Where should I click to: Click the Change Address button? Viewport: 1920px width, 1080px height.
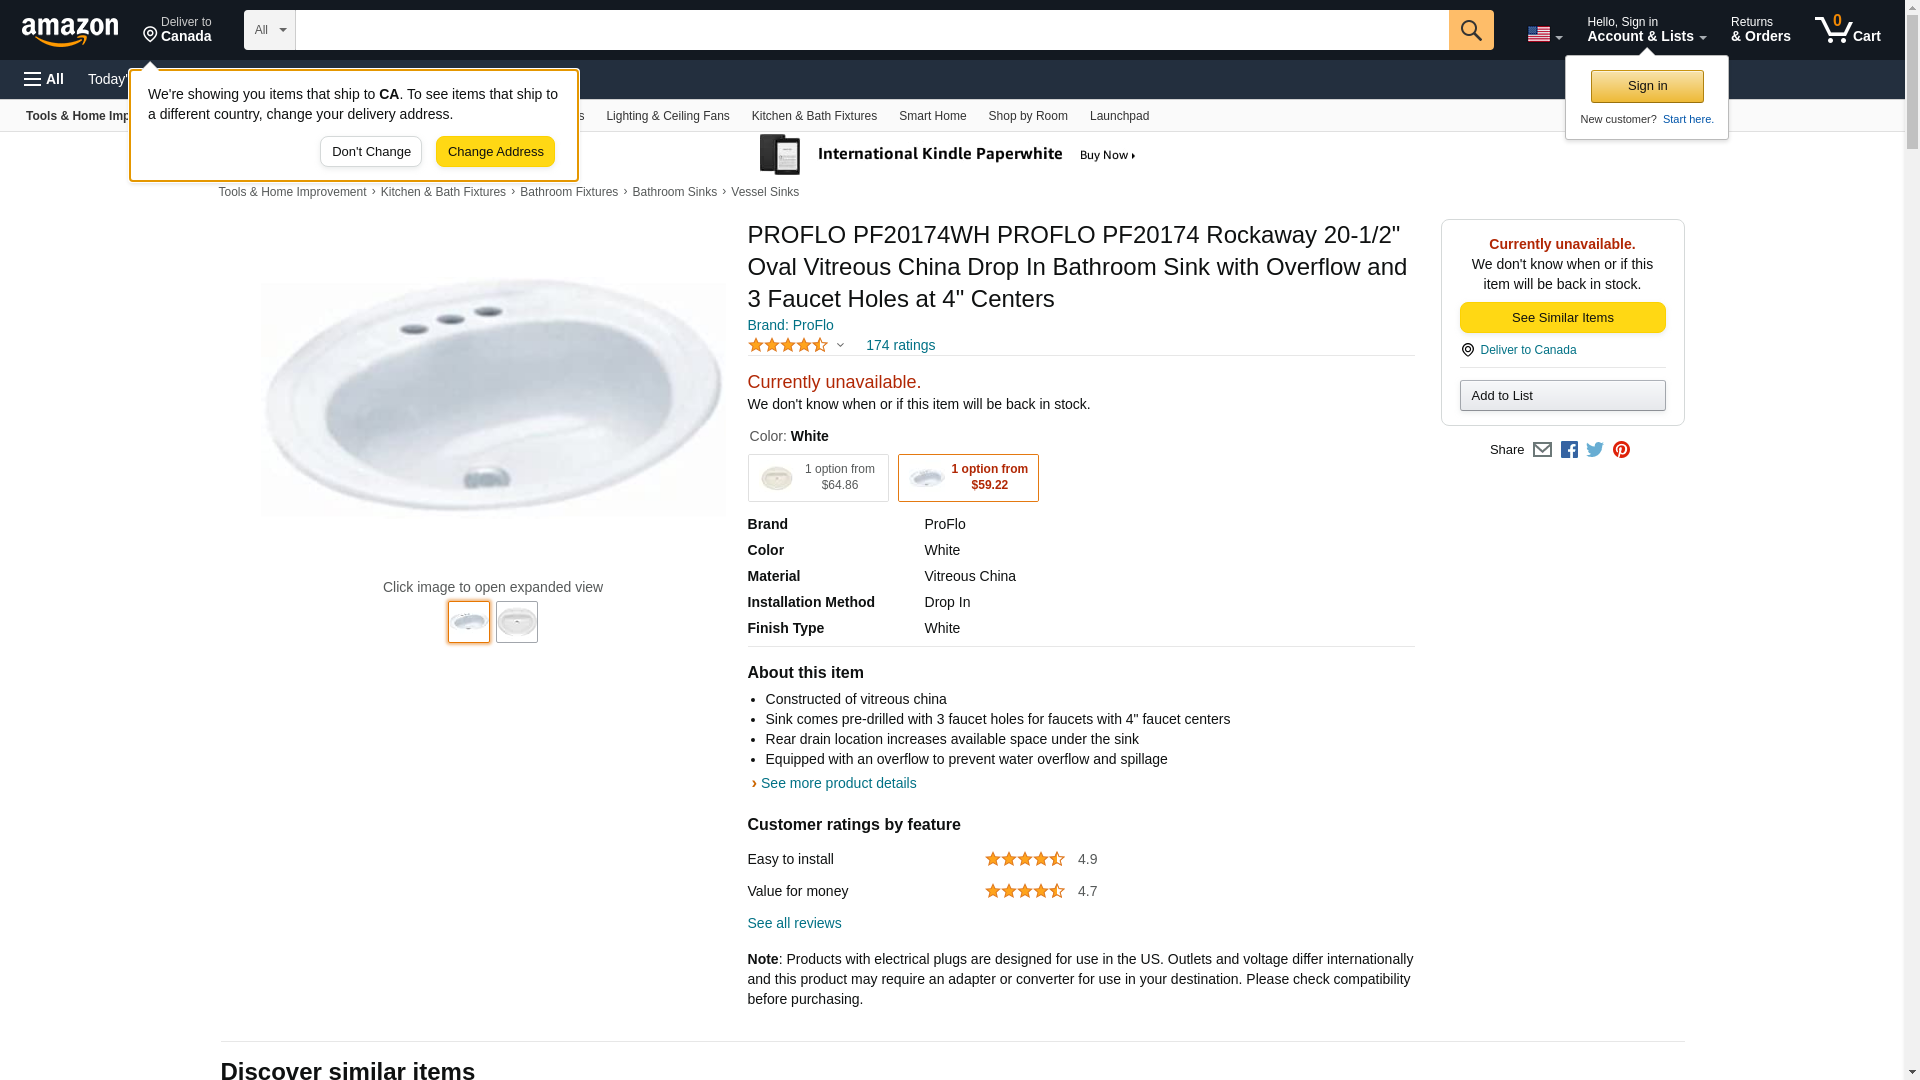click(495, 152)
